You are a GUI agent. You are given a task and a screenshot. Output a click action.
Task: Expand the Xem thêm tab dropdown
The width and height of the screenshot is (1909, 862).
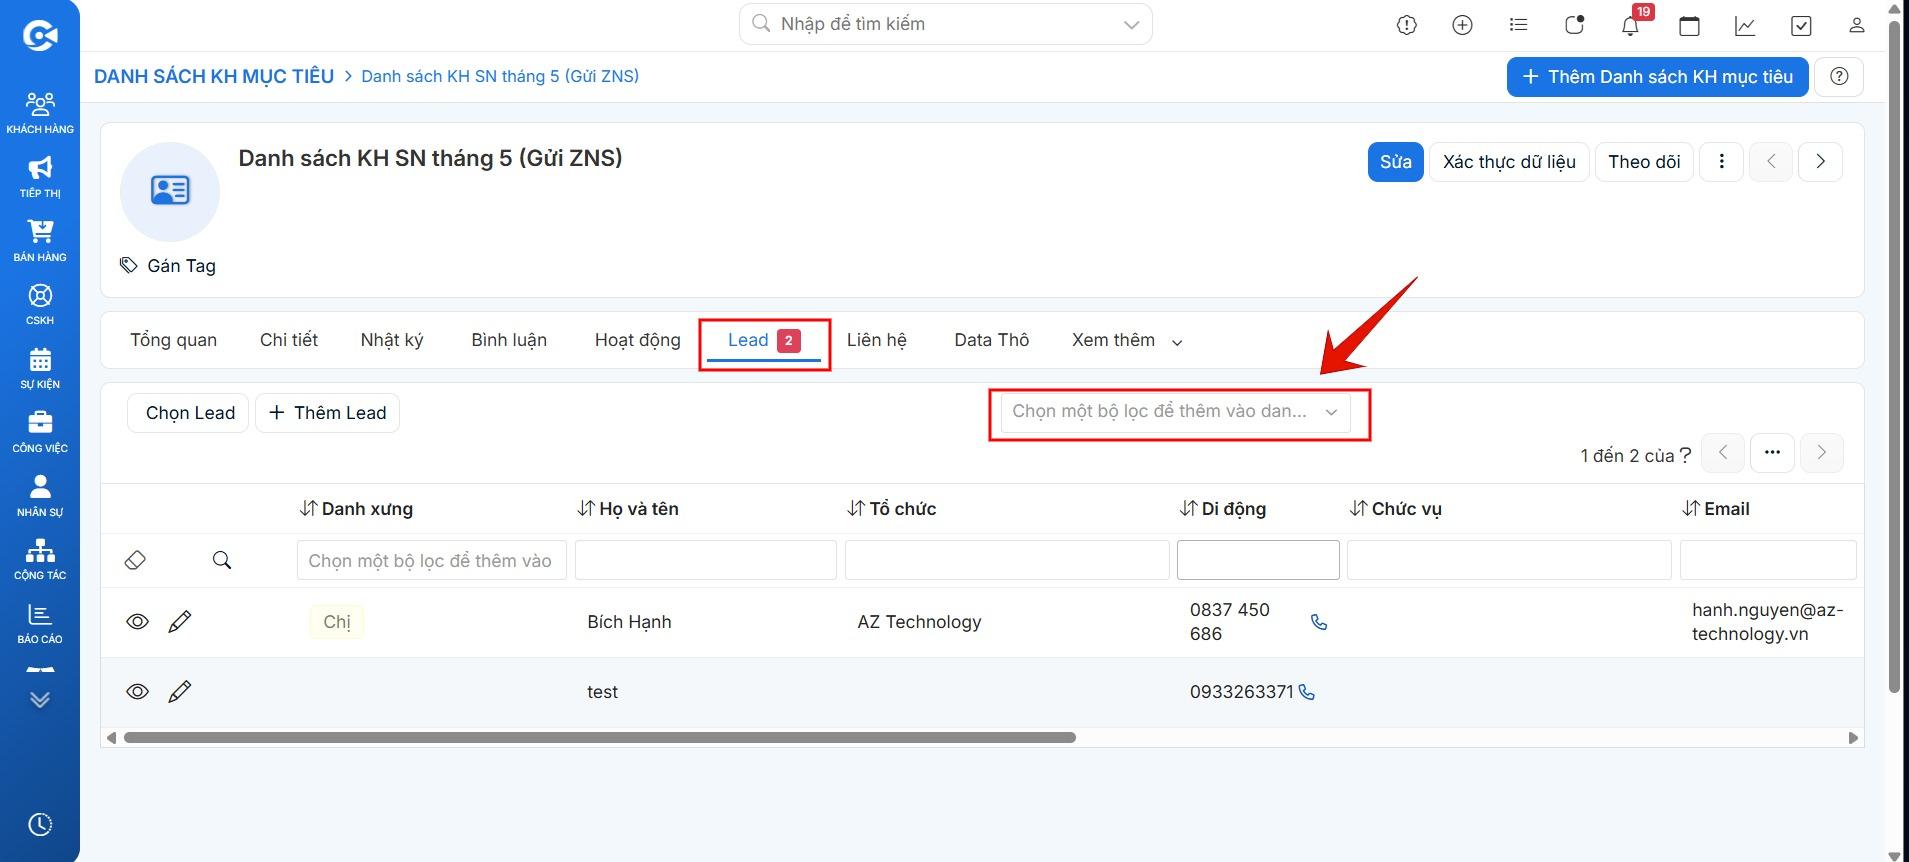click(1127, 340)
